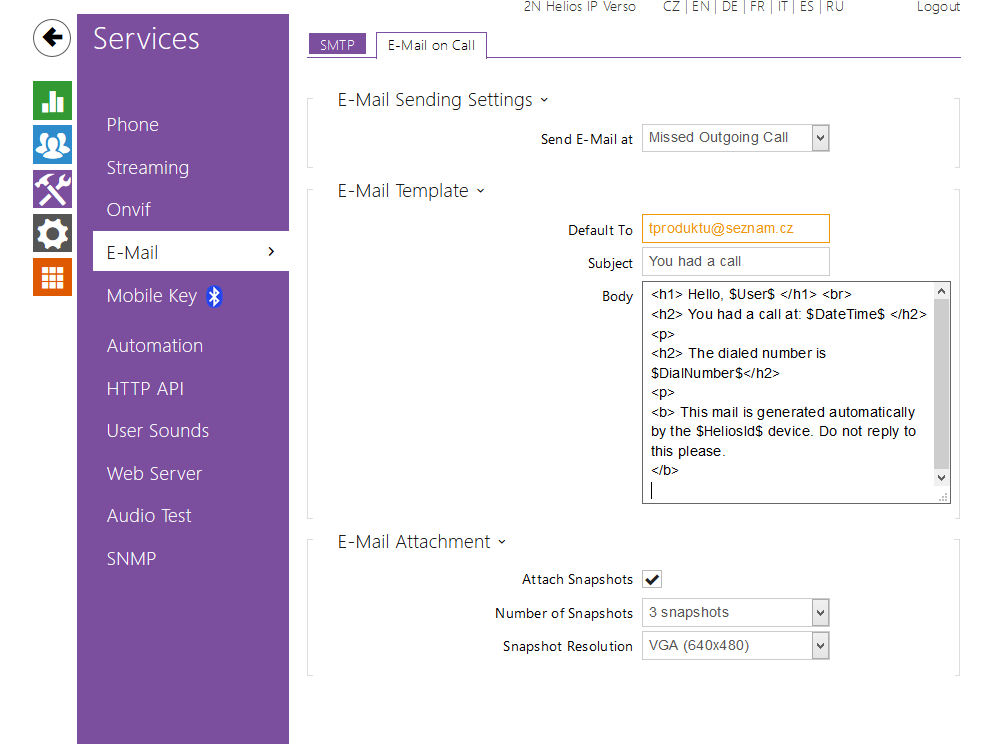Open the Send E-Mail at dropdown
The height and width of the screenshot is (744, 998).
point(736,138)
